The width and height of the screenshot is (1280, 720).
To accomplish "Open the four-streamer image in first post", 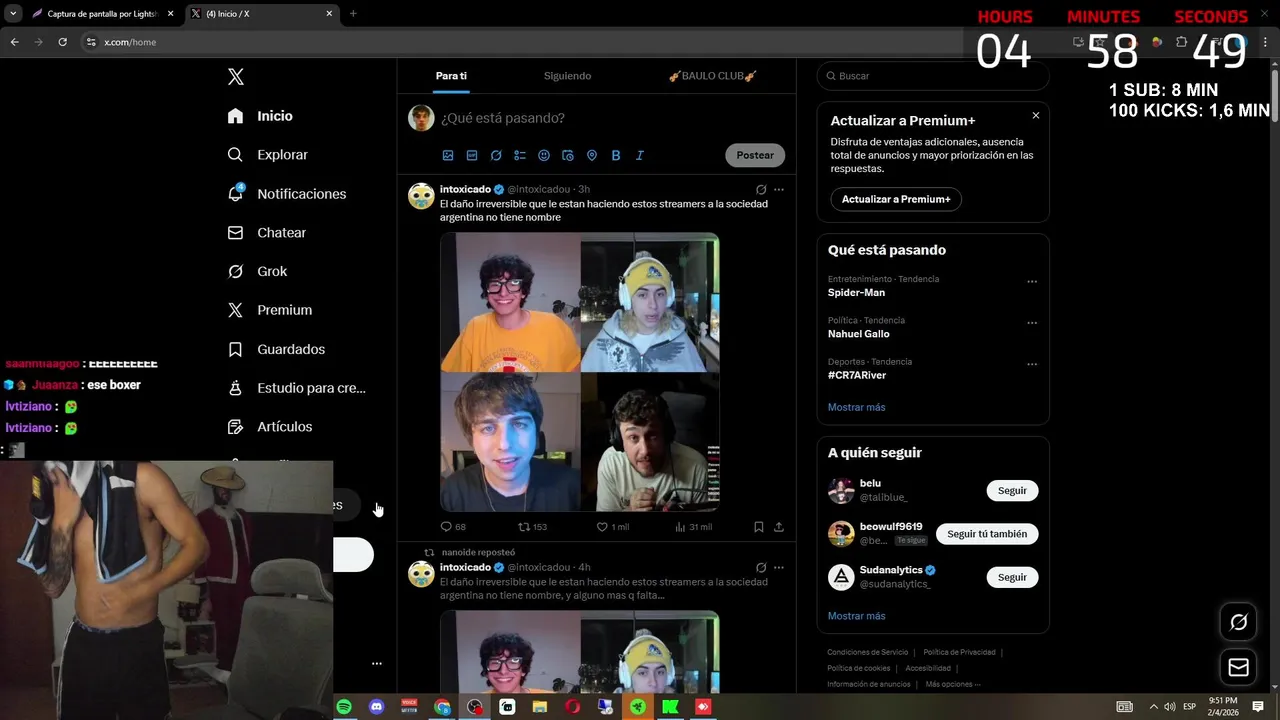I will coord(580,372).
